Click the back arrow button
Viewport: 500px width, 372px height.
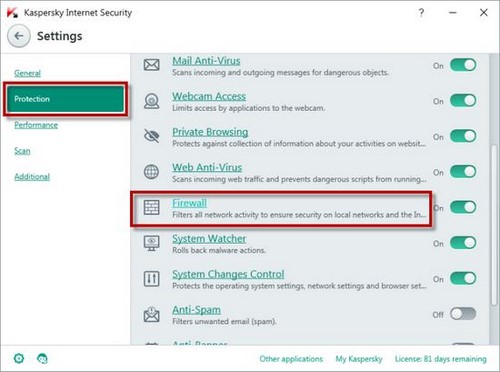click(19, 36)
